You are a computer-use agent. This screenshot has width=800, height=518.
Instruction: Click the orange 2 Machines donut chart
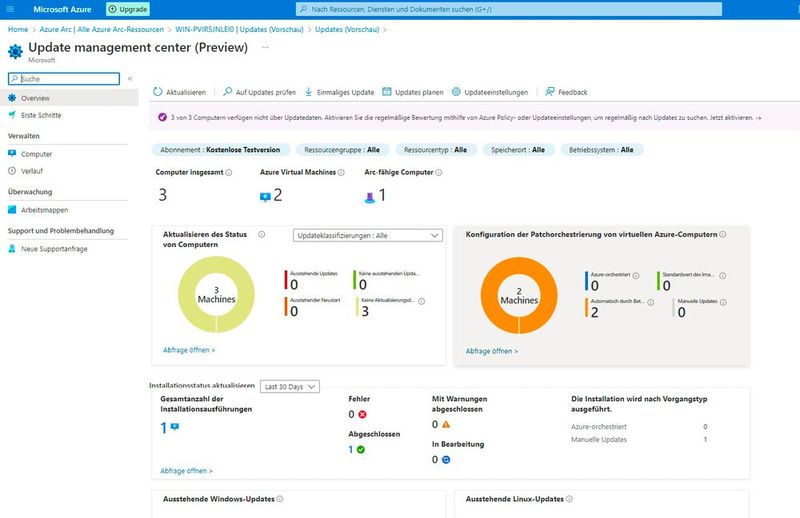tap(519, 295)
